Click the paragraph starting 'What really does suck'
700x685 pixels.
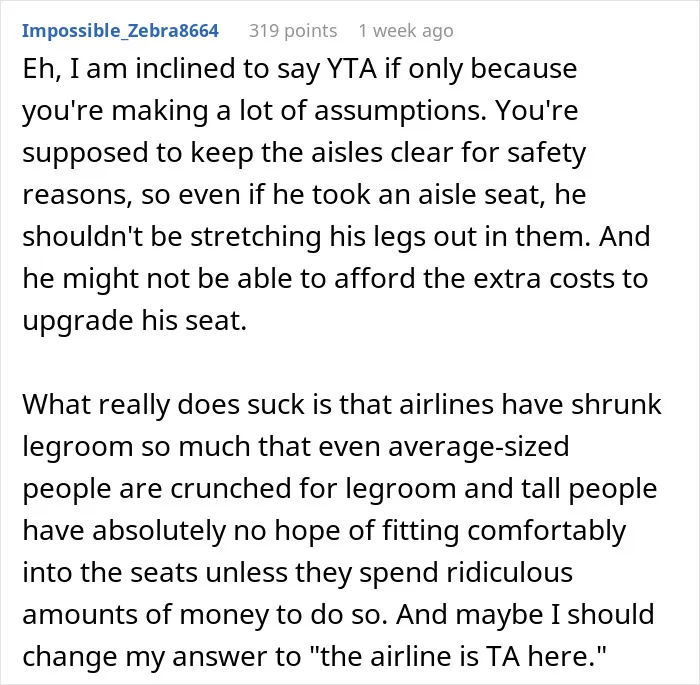point(342,530)
